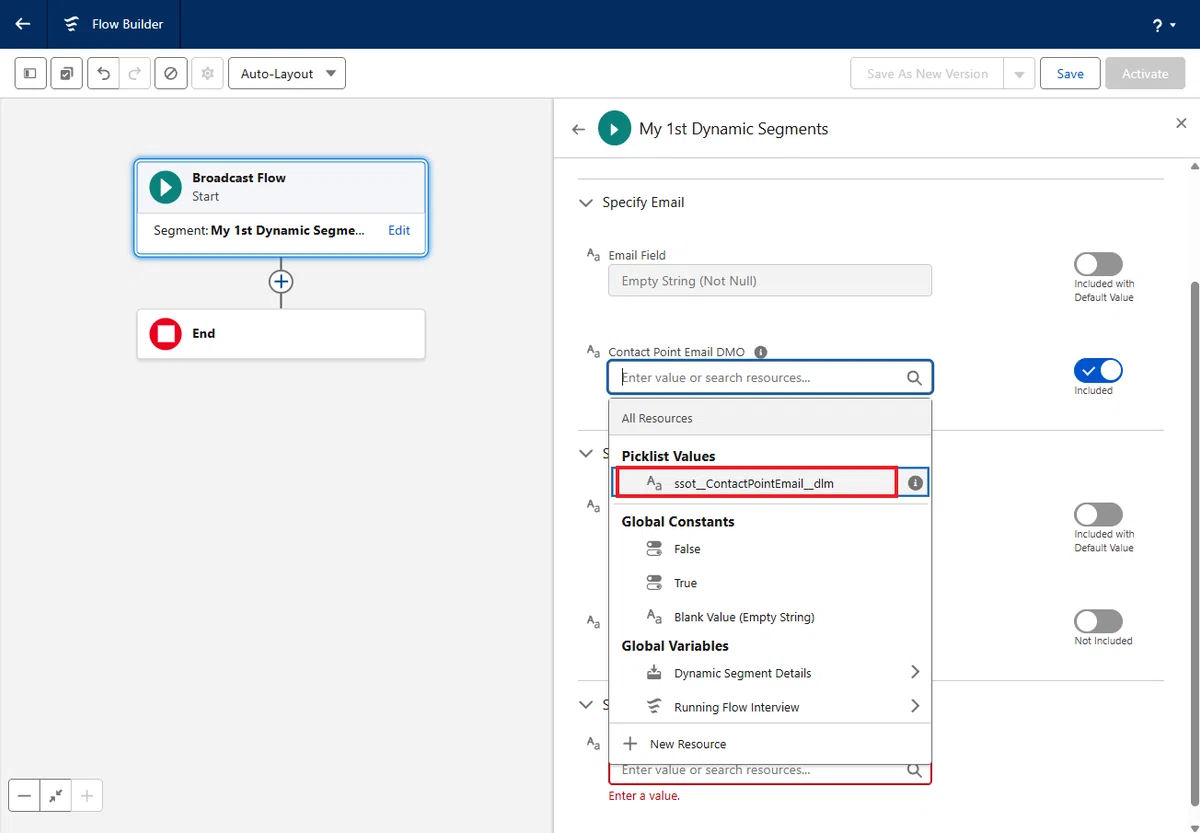
Task: Toggle the Not Included switch
Action: 1098,621
